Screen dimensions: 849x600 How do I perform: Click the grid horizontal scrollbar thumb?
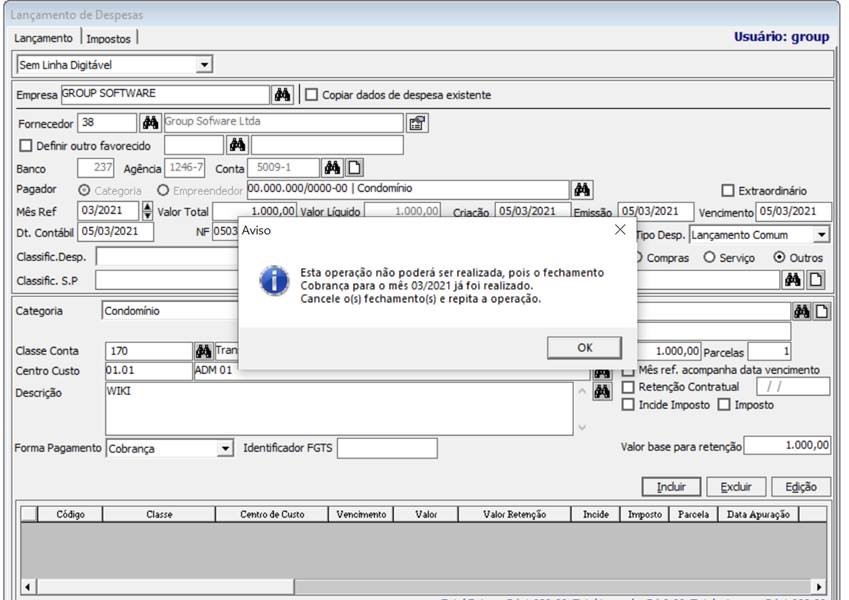coord(165,586)
